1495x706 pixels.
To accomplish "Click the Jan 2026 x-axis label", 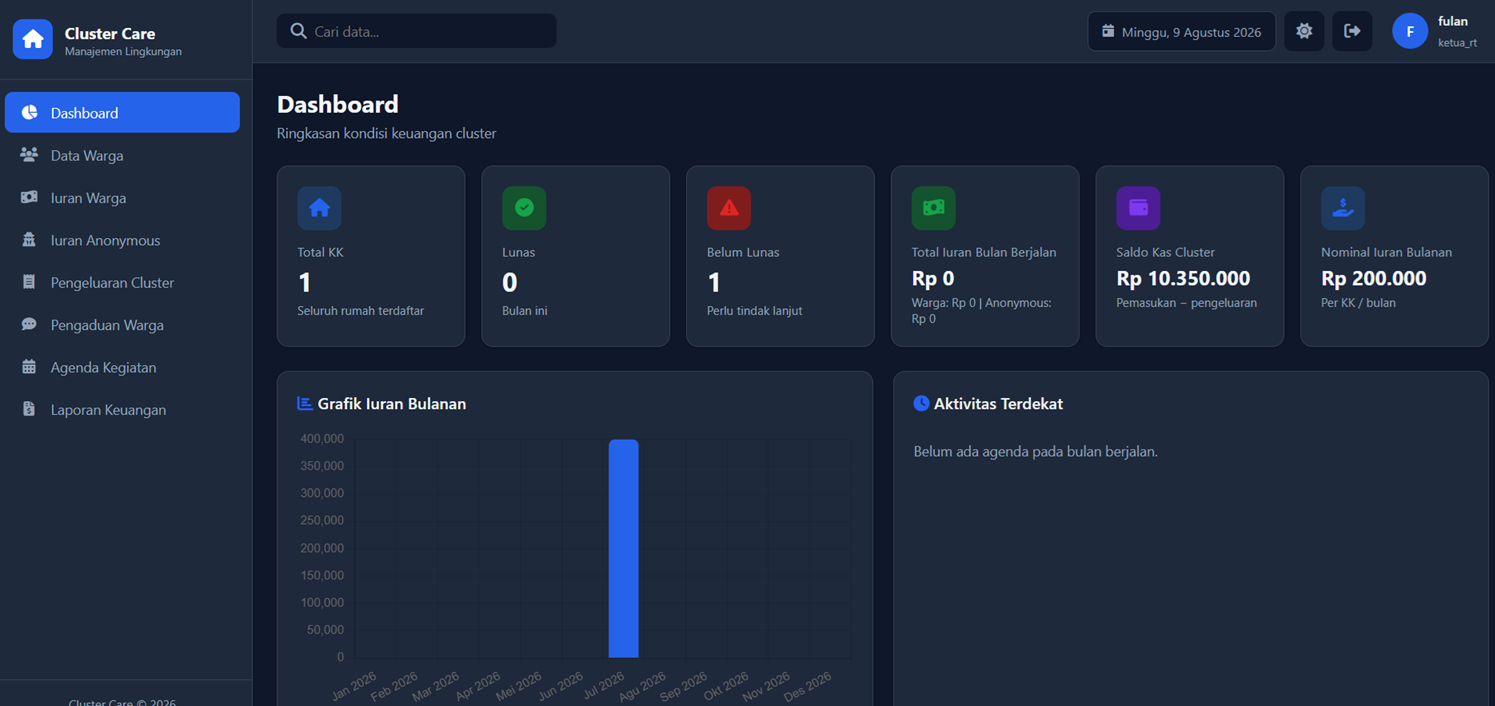I will pyautogui.click(x=353, y=687).
